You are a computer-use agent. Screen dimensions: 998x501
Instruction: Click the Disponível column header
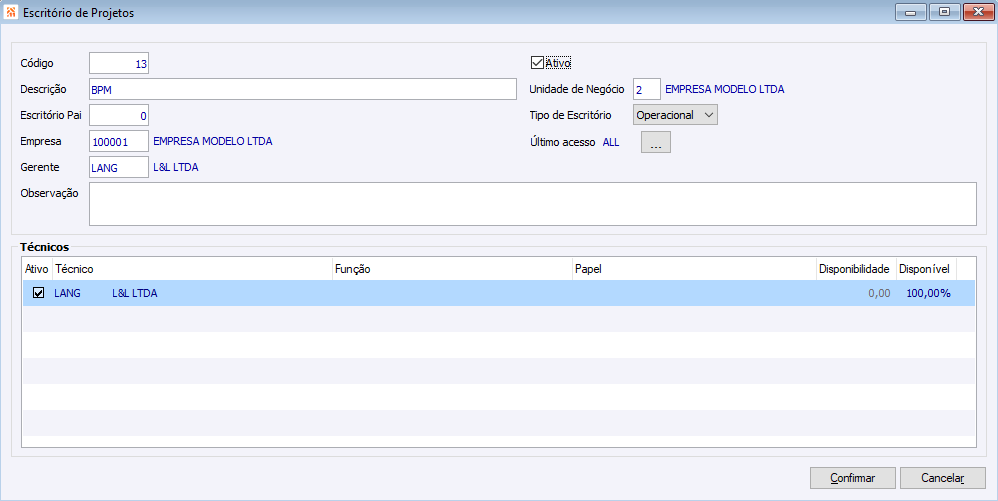coord(926,269)
